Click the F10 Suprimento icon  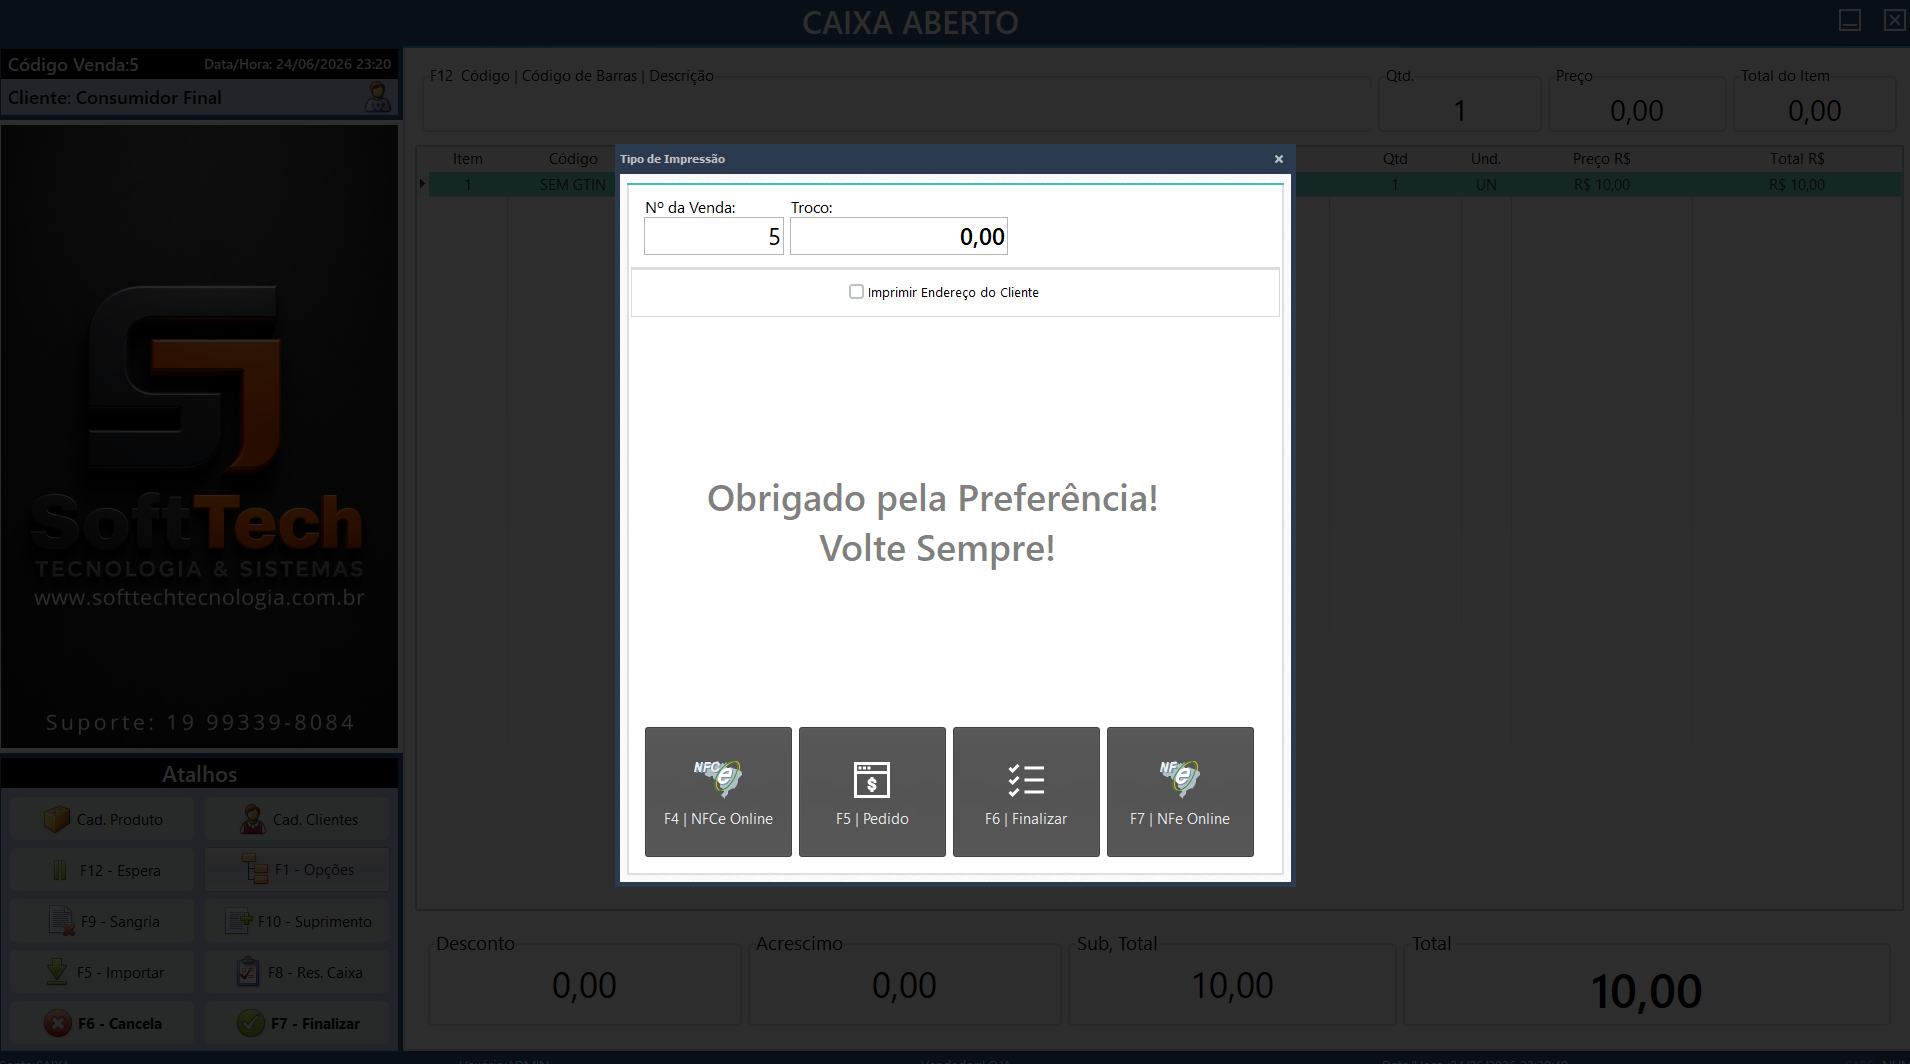(x=239, y=921)
